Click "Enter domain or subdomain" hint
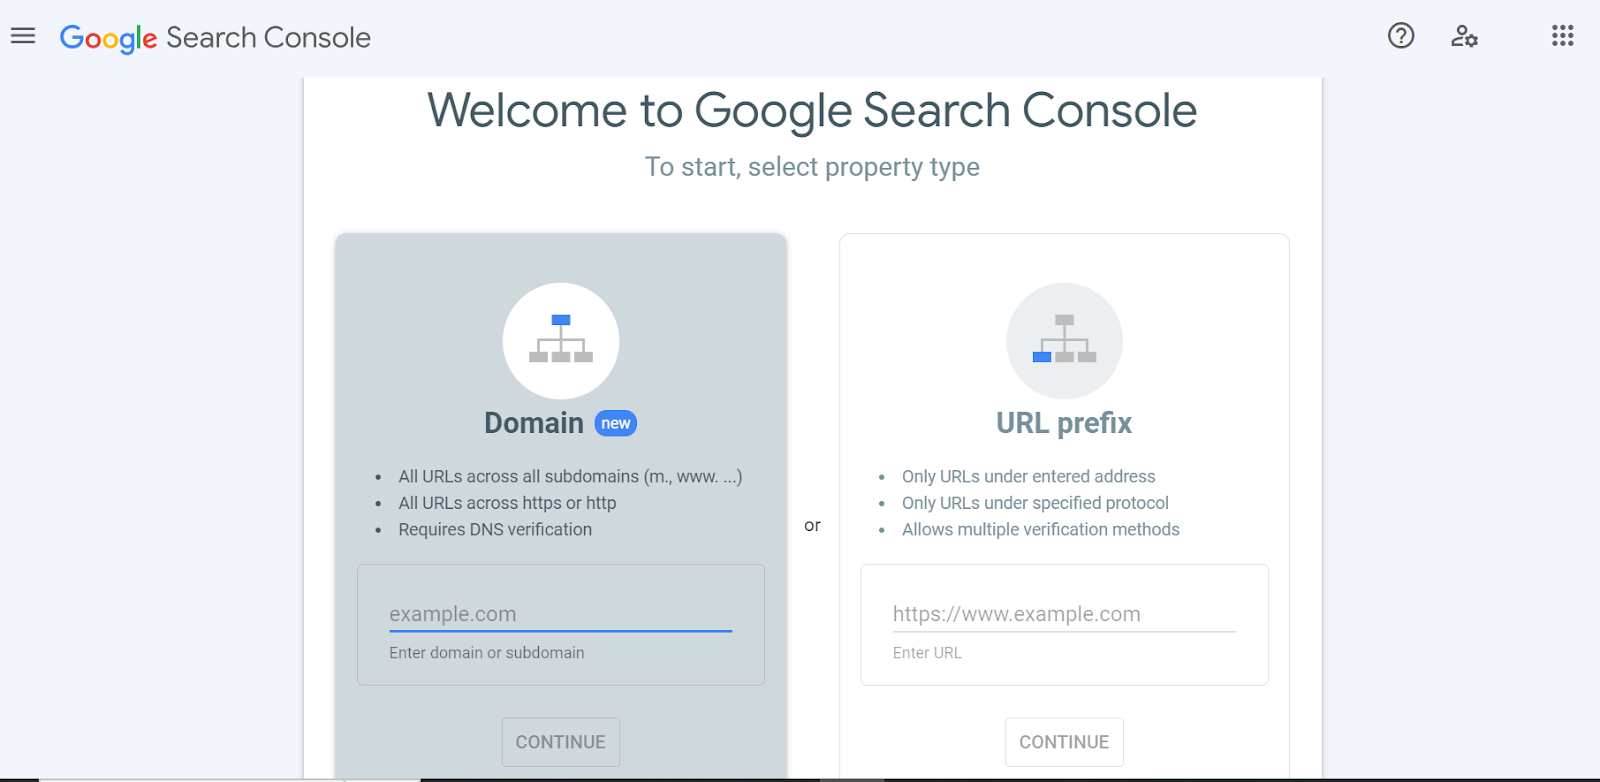This screenshot has height=782, width=1600. tap(487, 652)
